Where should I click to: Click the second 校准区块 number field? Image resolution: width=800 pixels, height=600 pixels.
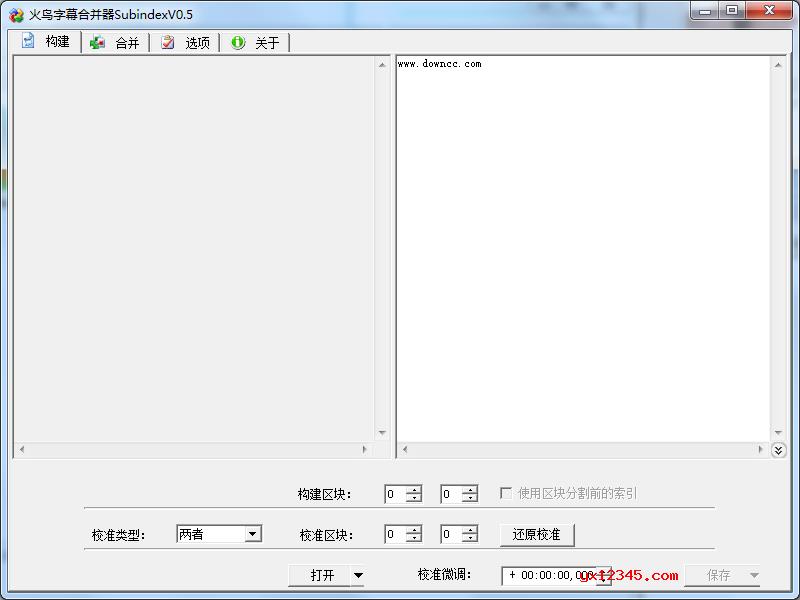point(452,534)
